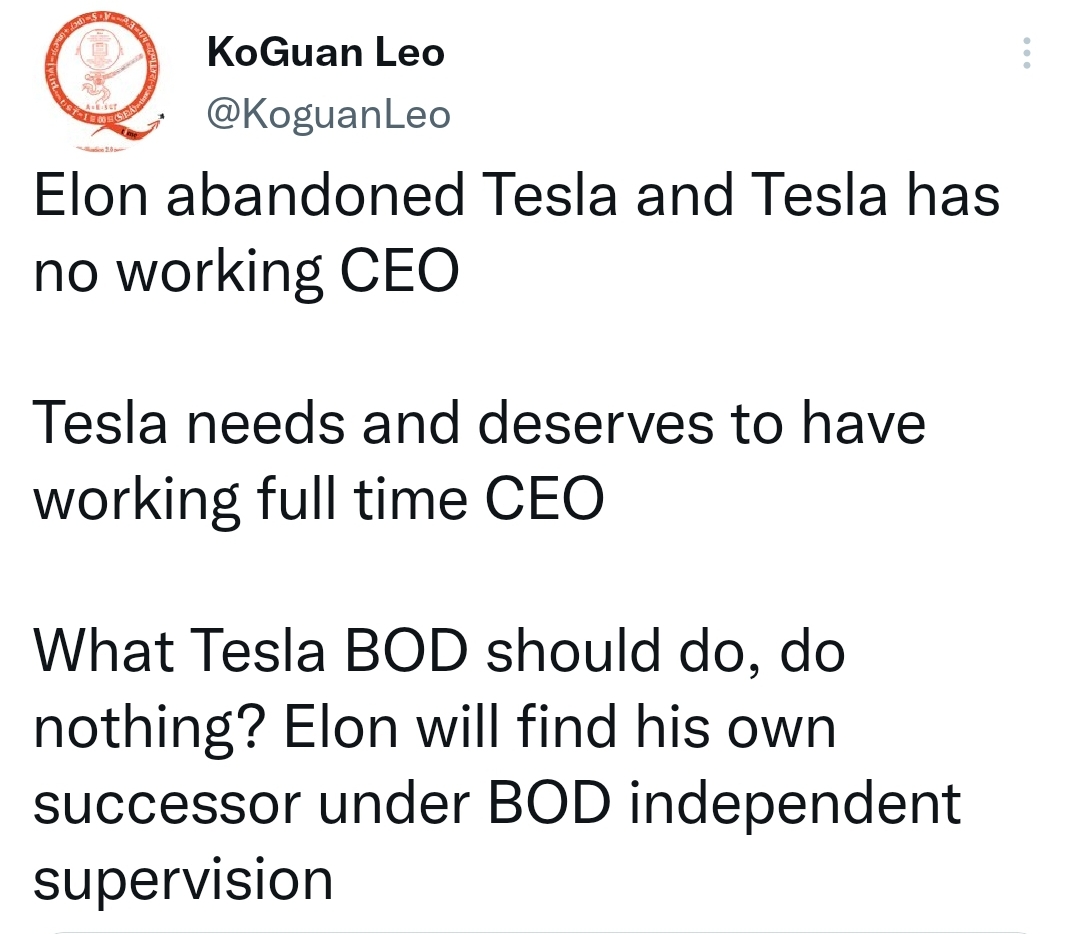Viewport: 1079px width, 934px height.
Task: Click the word 'independent' in the tweet
Action: [795, 803]
